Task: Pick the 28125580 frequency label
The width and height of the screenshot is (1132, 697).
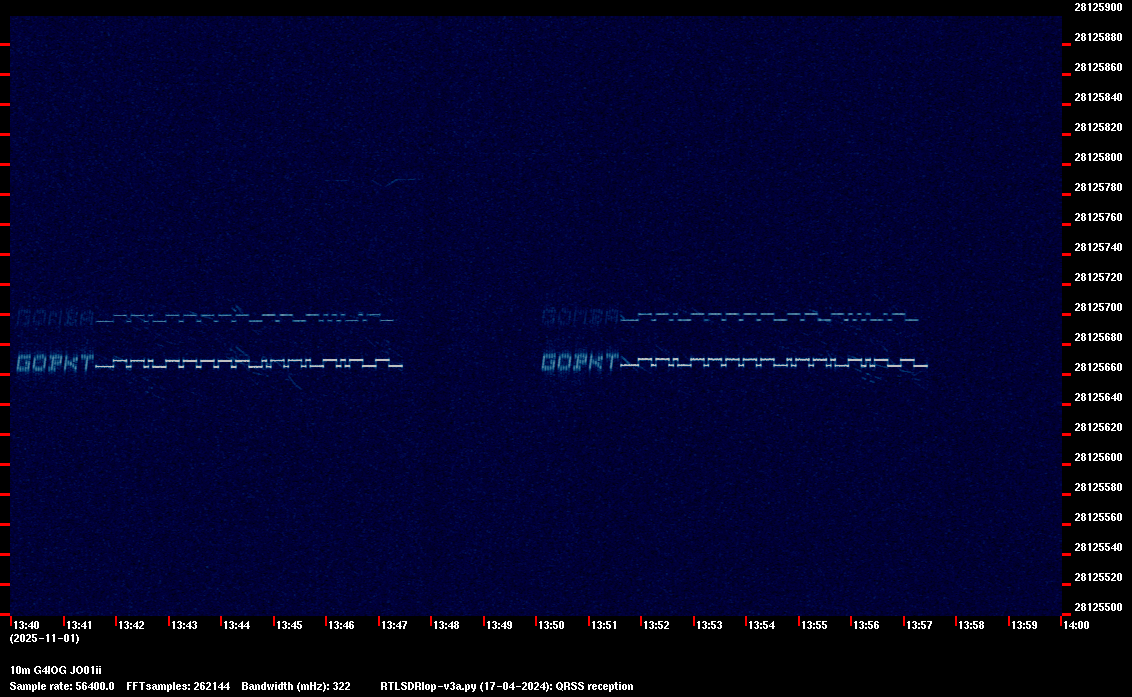Action: pos(1099,488)
